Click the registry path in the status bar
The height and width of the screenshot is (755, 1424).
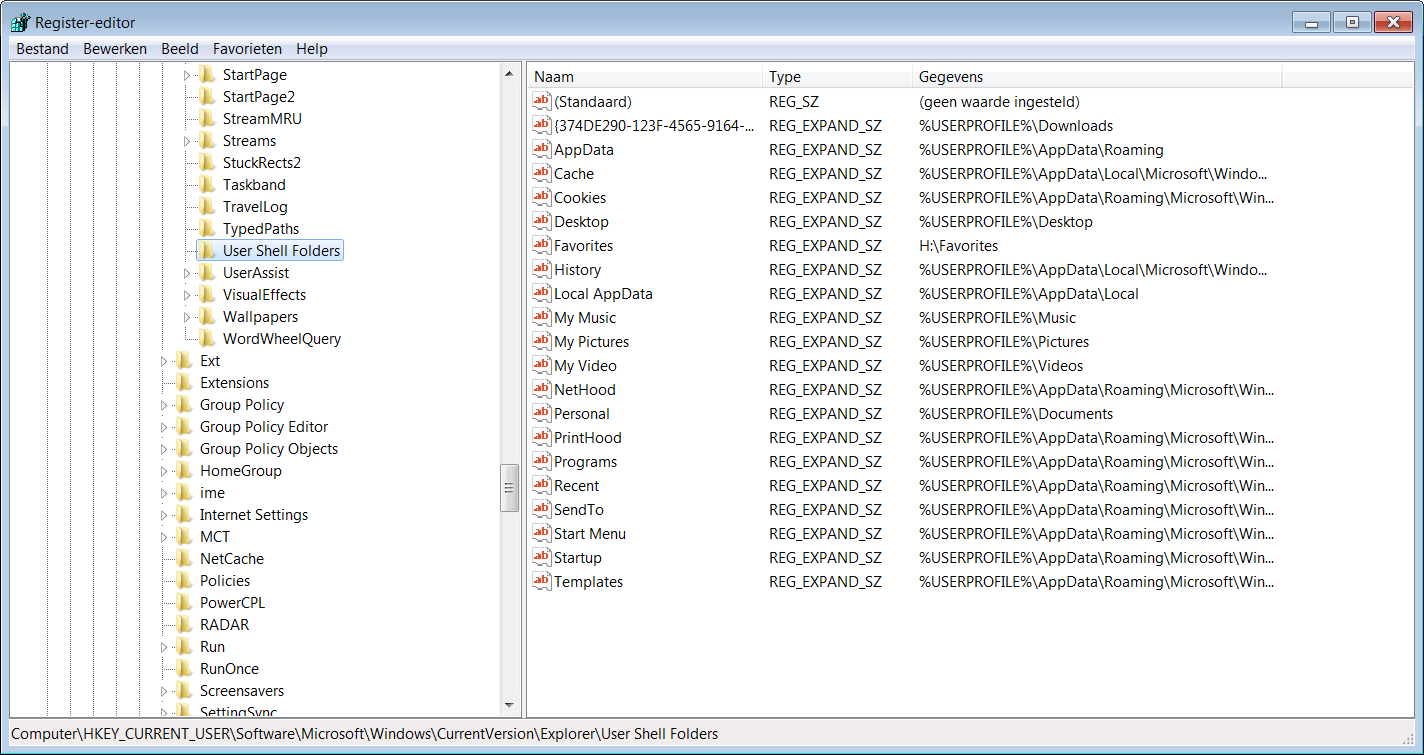[x=365, y=733]
